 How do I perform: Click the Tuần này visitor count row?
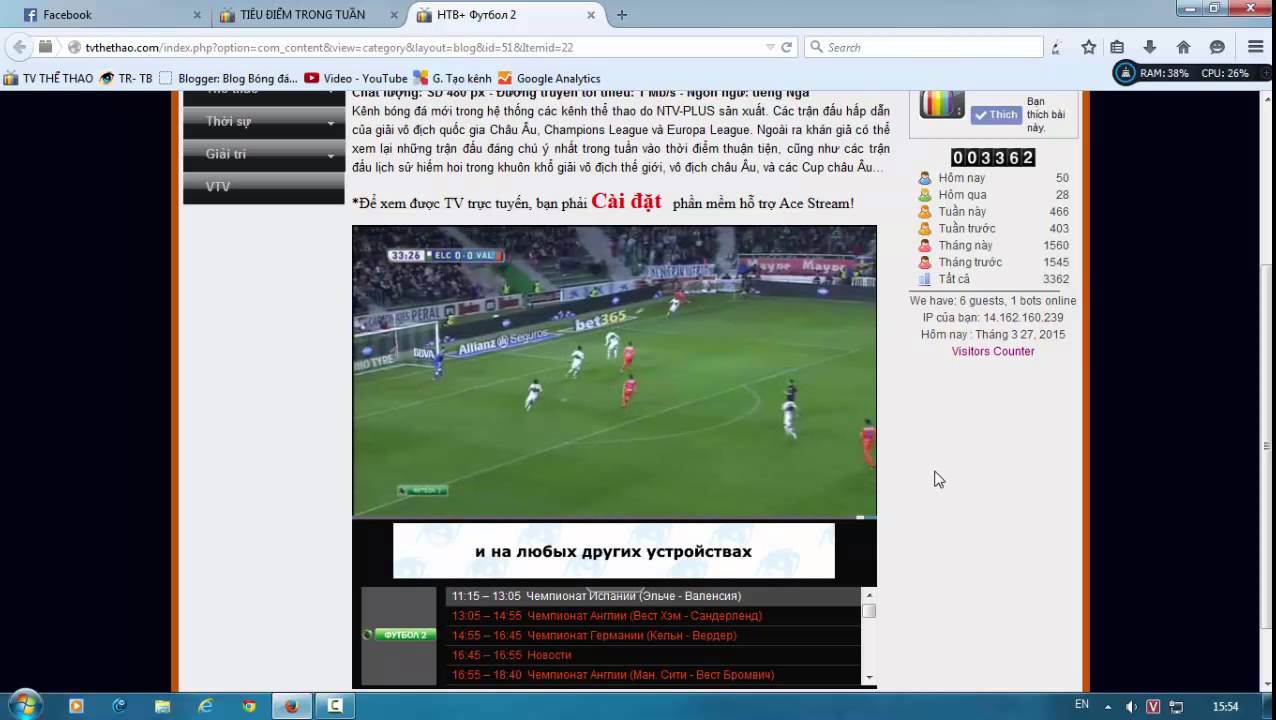(994, 212)
